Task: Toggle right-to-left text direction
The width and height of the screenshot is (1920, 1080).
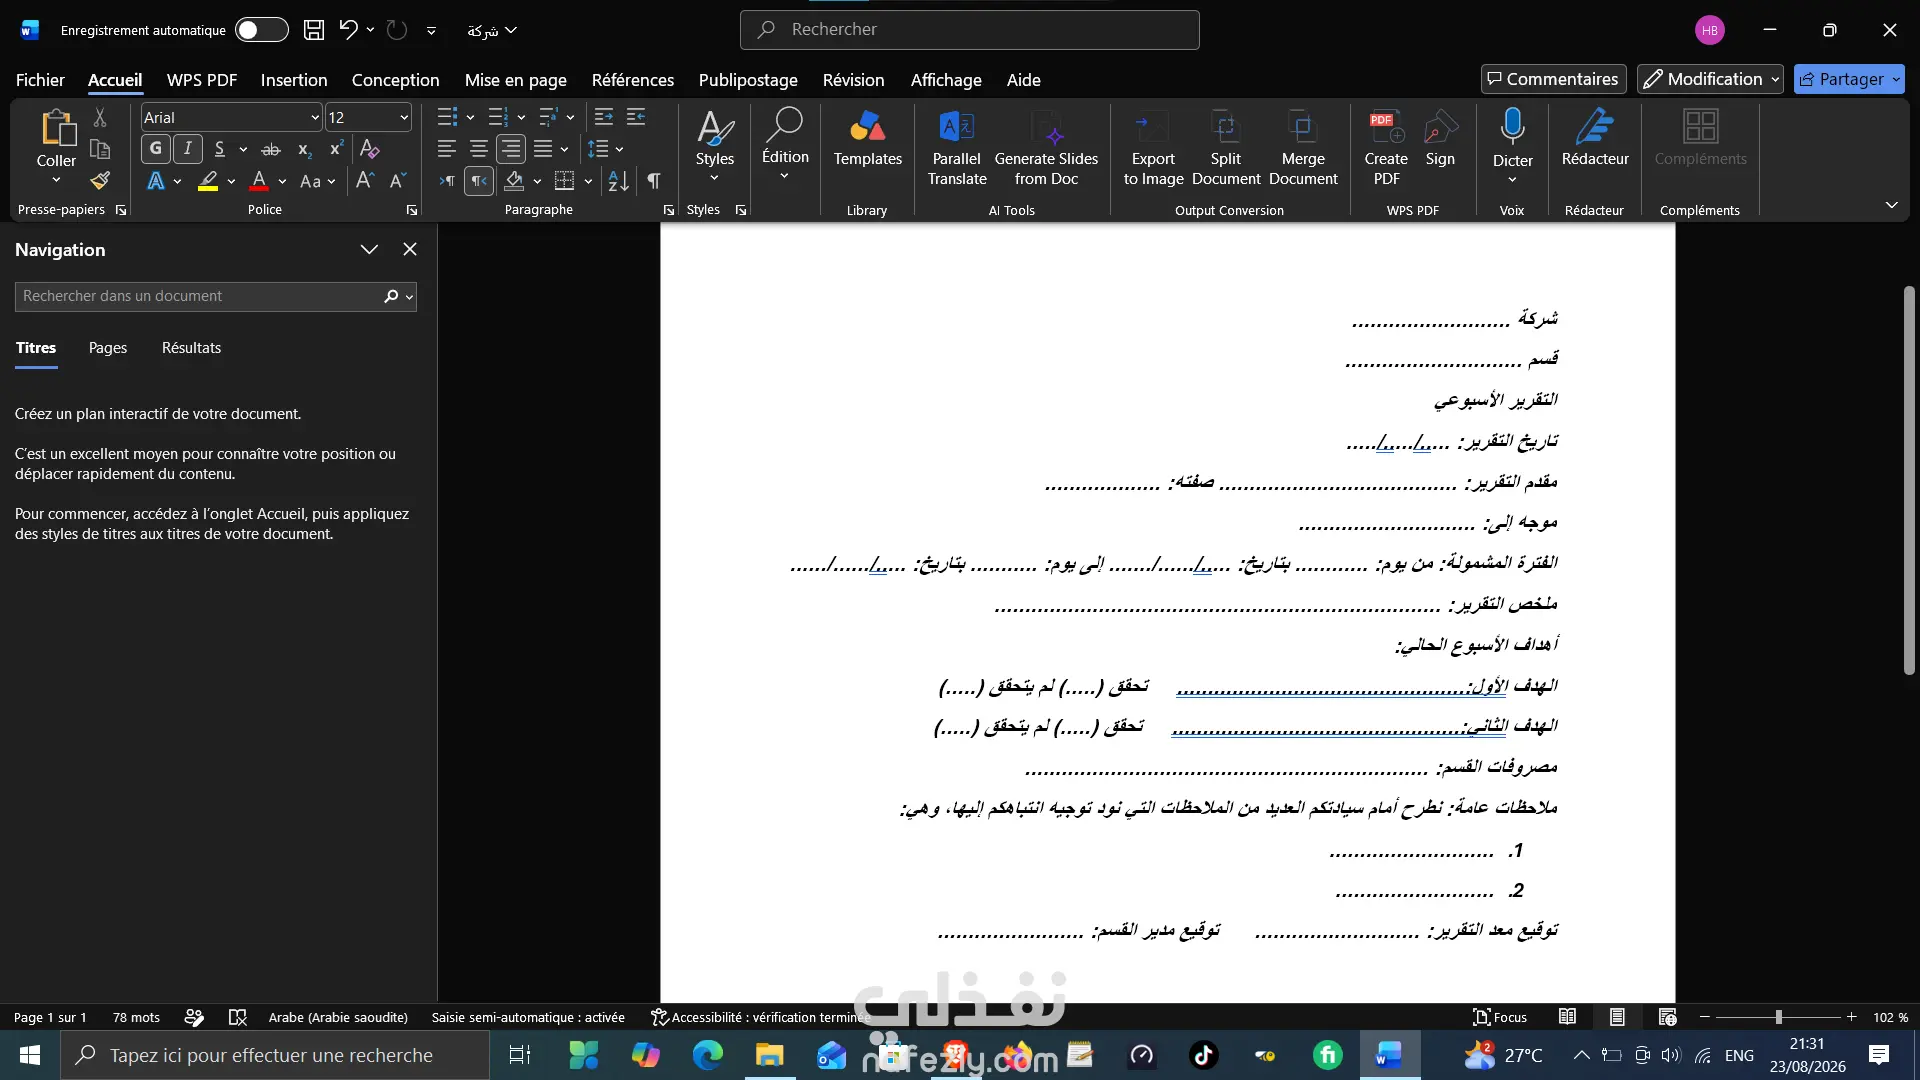Action: (479, 181)
